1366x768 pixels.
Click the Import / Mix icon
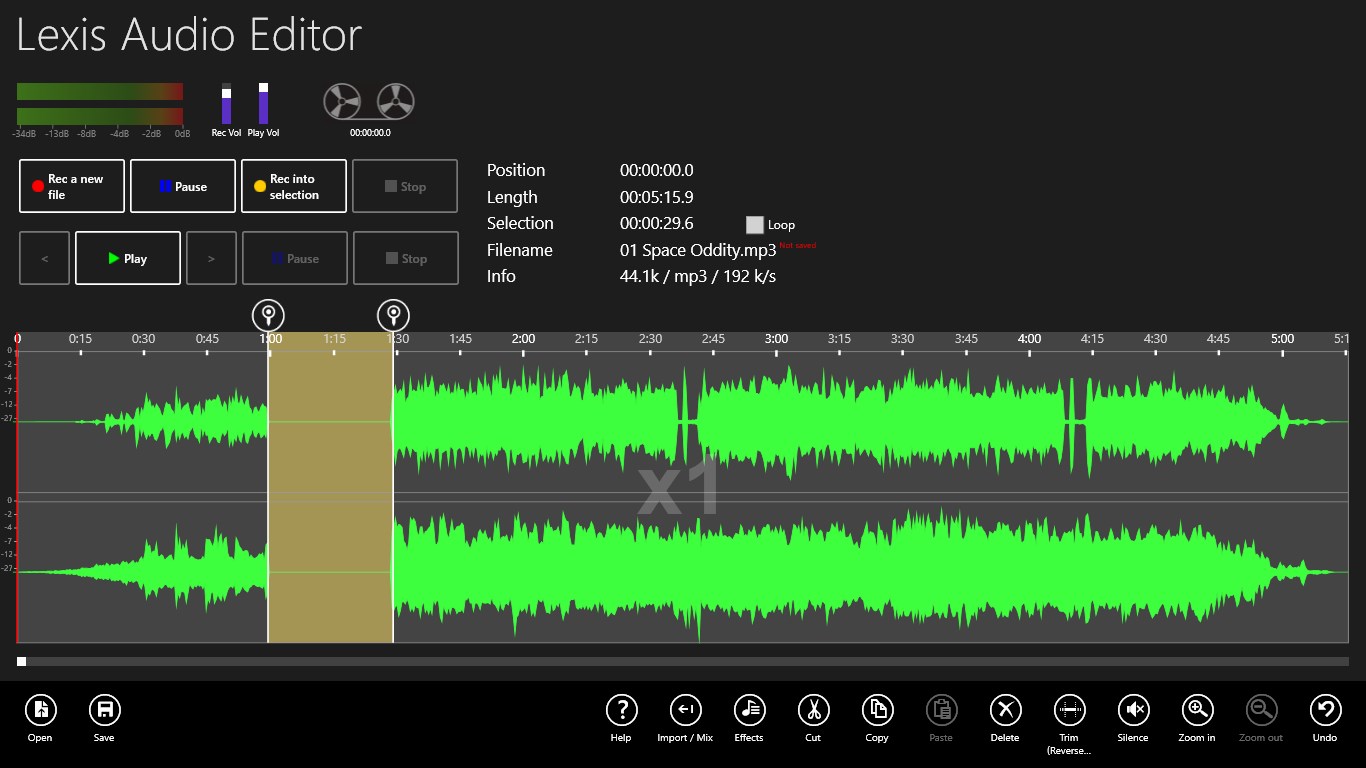point(686,711)
